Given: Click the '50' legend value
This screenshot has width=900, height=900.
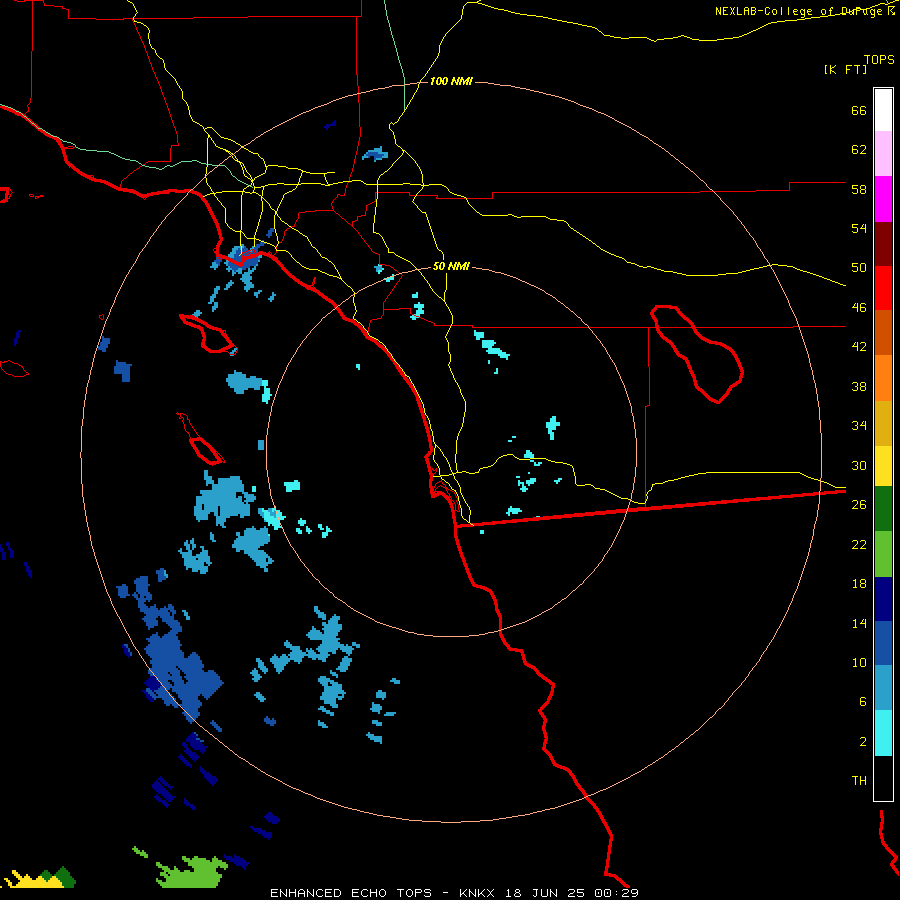Looking at the screenshot, I should (859, 267).
